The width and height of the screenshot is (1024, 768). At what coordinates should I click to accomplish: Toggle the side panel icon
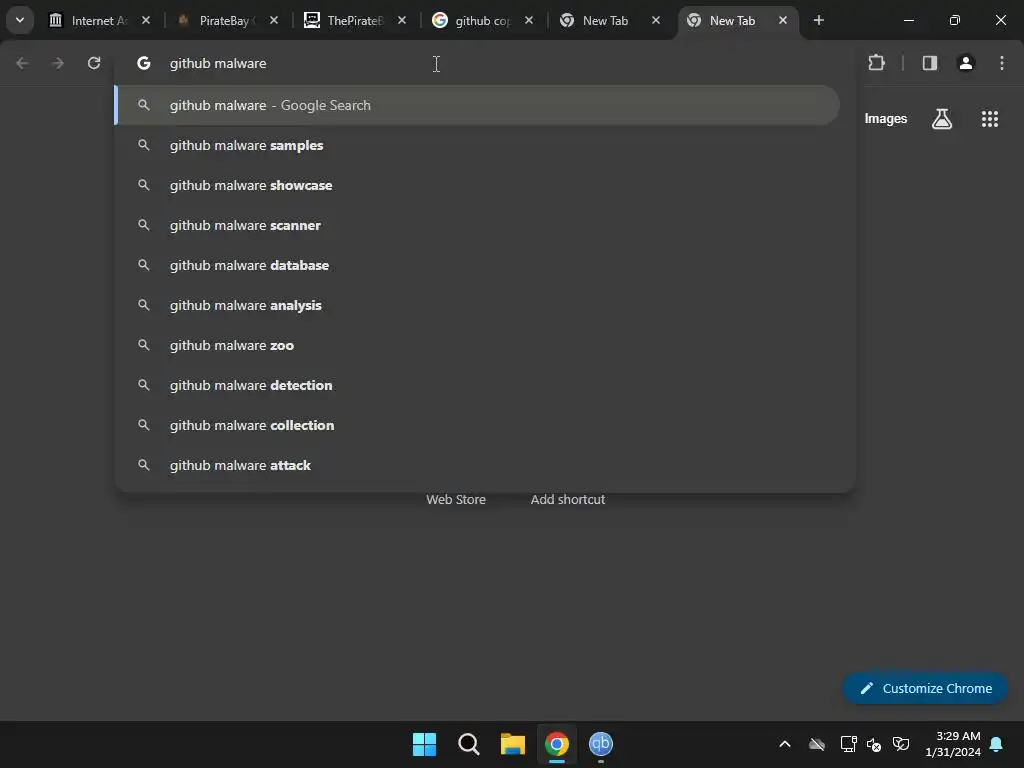[929, 63]
